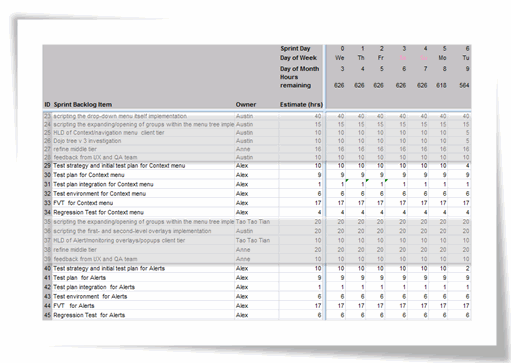The width and height of the screenshot is (511, 363).
Task: Click owner 'Tao Tao Tian' in row 37
Action: coord(253,240)
